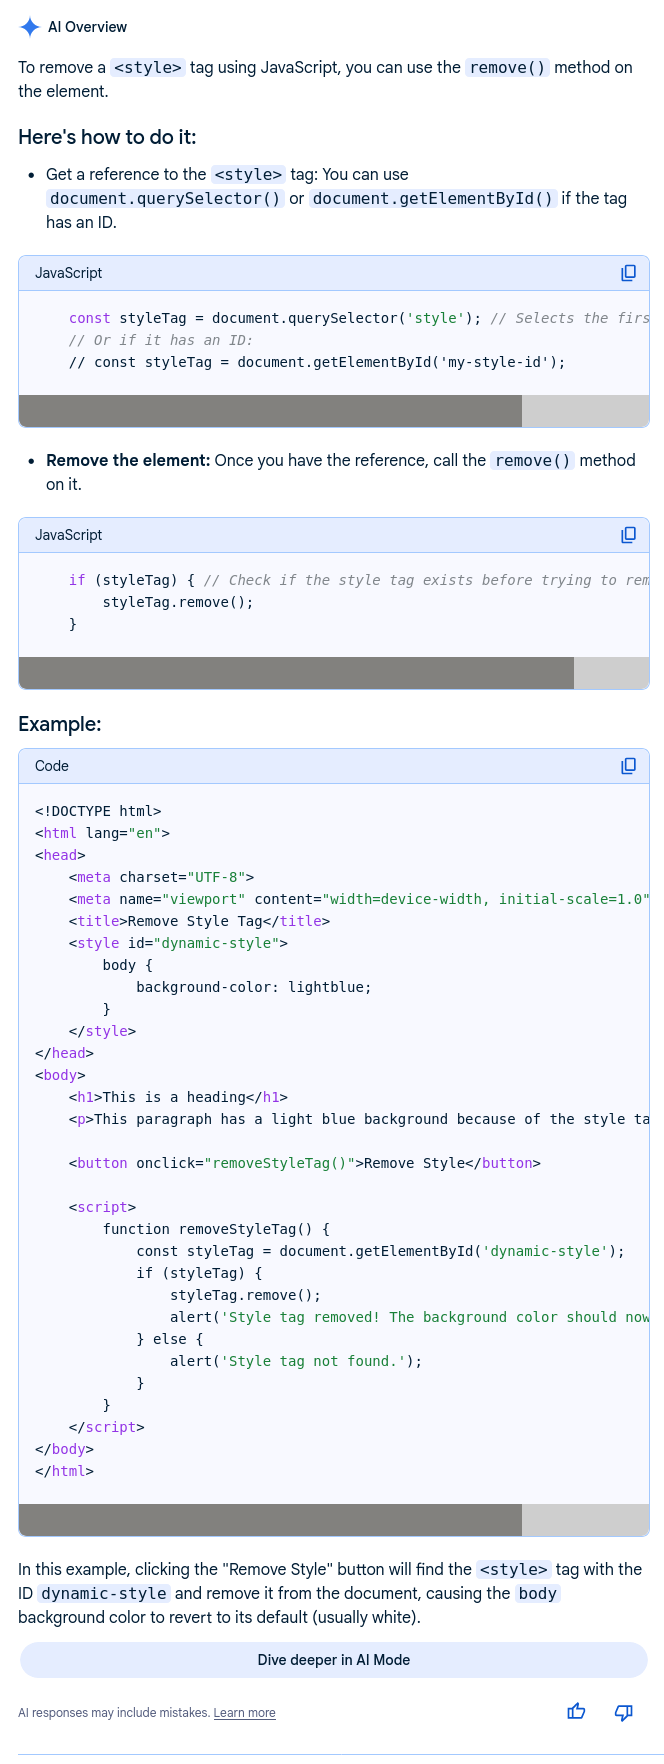Click the "Here's how to do it:" heading
Image resolution: width=664 pixels, height=1764 pixels.
(x=107, y=137)
